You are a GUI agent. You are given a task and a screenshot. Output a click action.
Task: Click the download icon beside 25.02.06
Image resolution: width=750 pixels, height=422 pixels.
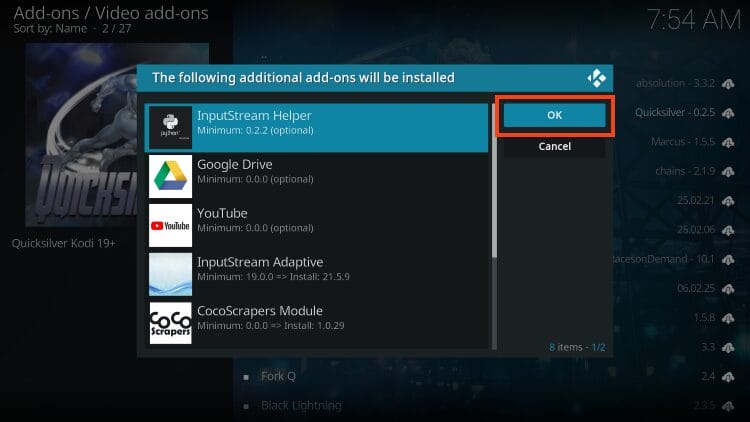(728, 231)
